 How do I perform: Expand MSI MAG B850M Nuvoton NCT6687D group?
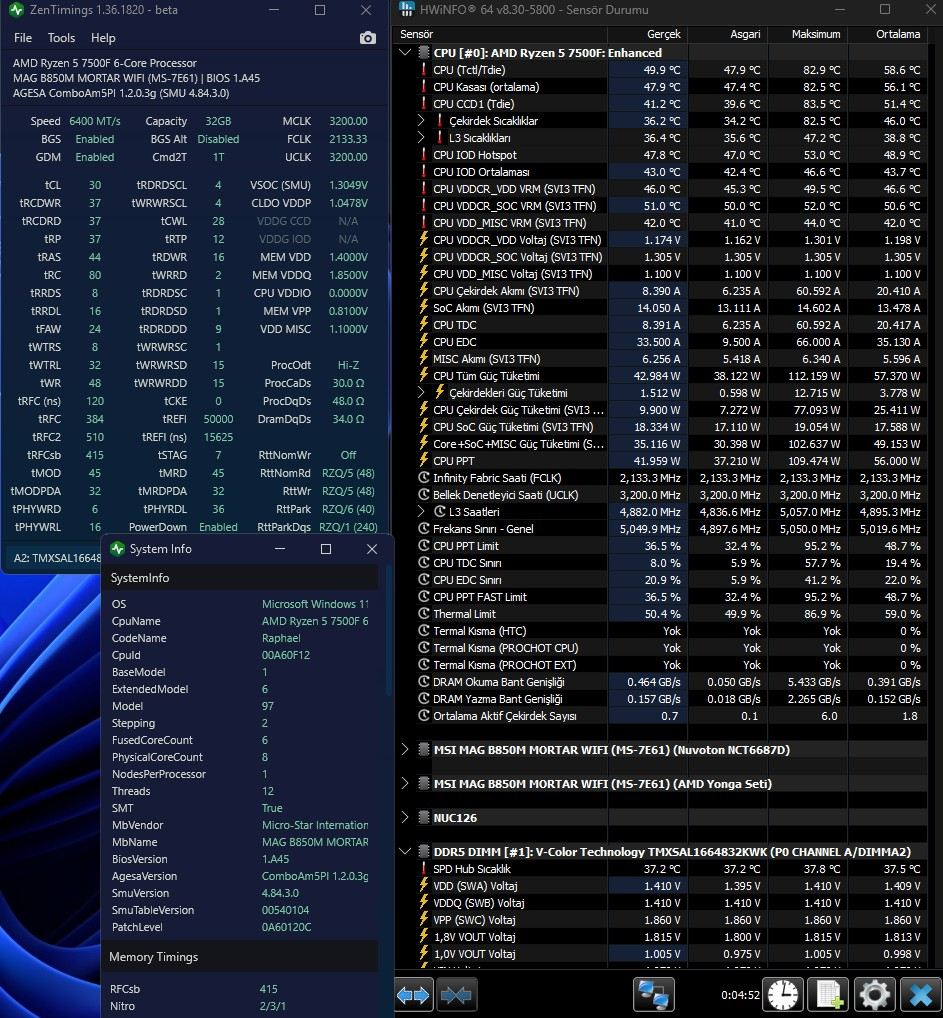tap(405, 750)
